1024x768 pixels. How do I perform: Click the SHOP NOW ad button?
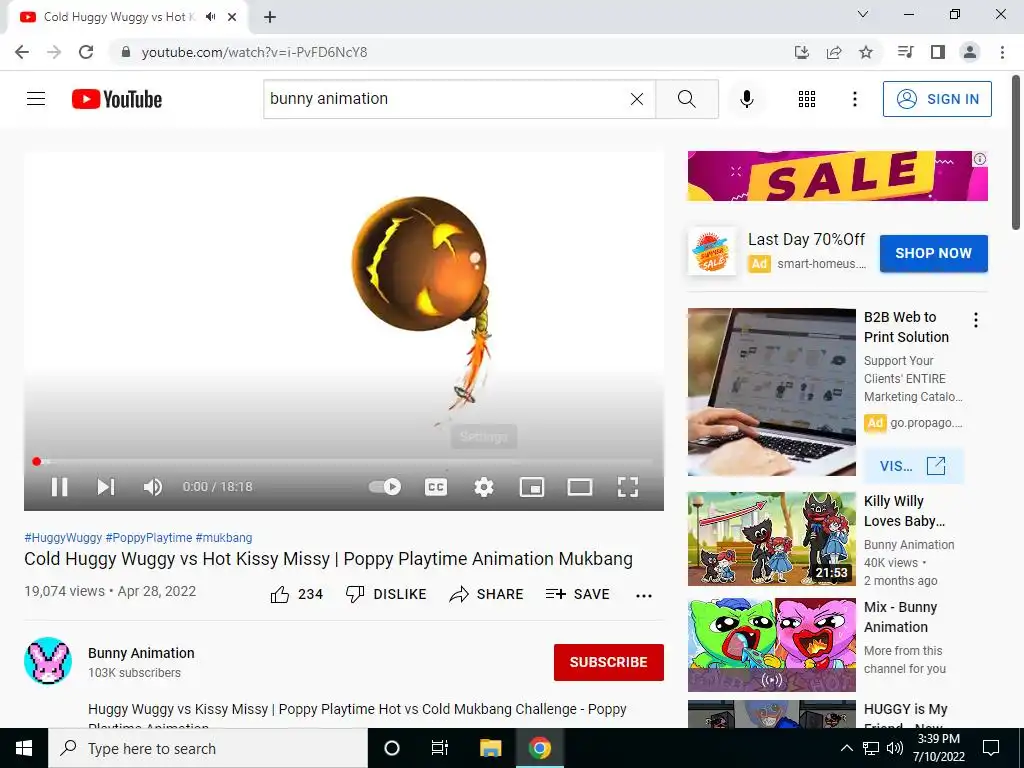pyautogui.click(x=933, y=253)
